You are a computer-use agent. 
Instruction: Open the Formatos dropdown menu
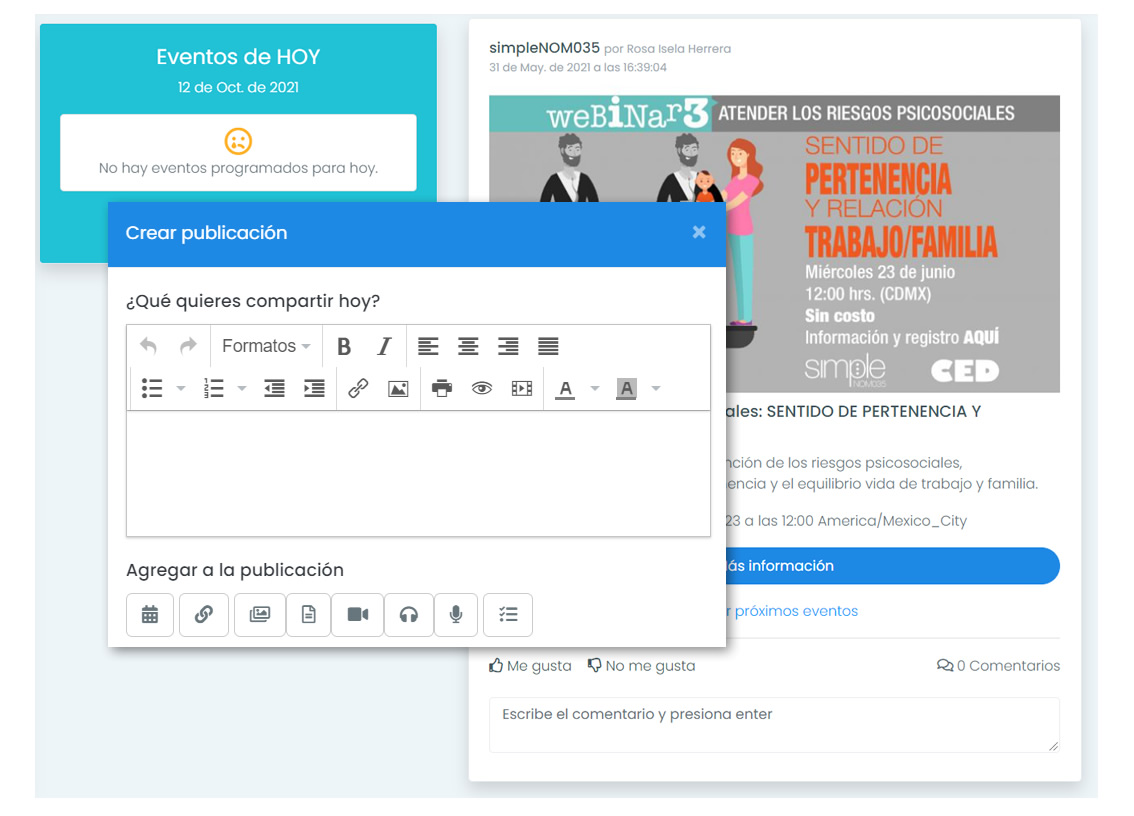click(x=266, y=347)
